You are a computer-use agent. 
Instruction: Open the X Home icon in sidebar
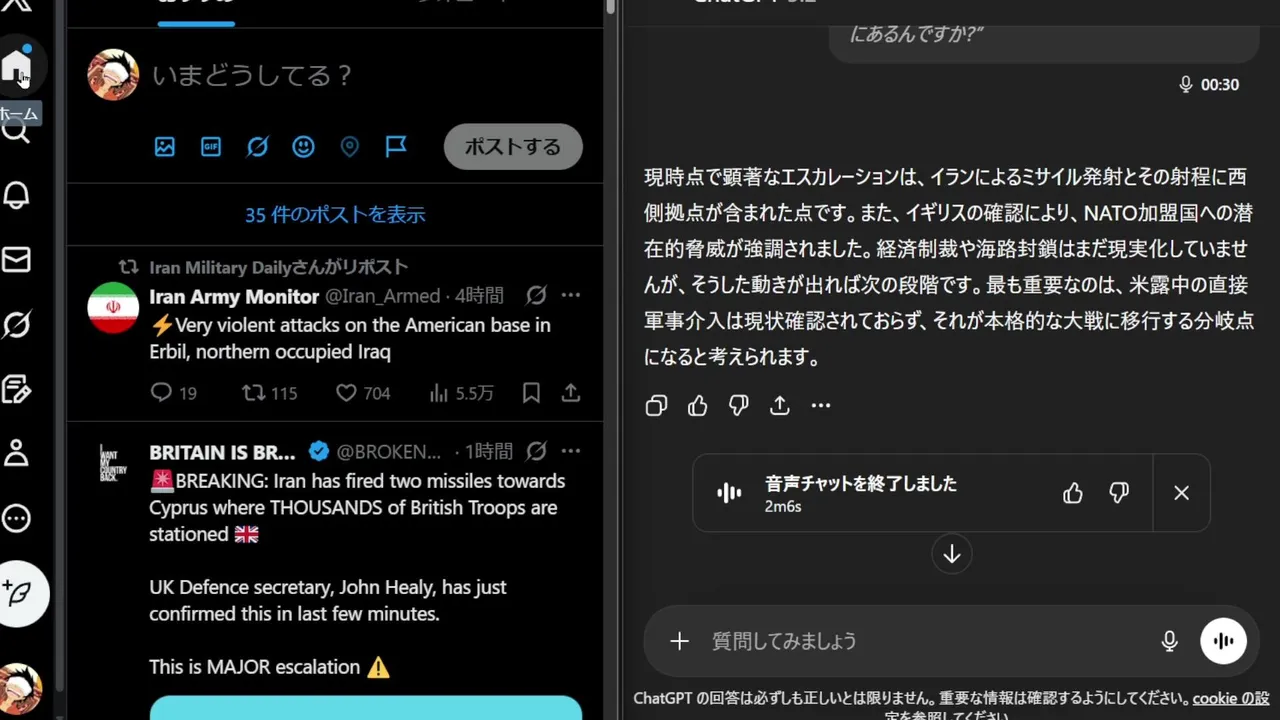click(x=16, y=66)
